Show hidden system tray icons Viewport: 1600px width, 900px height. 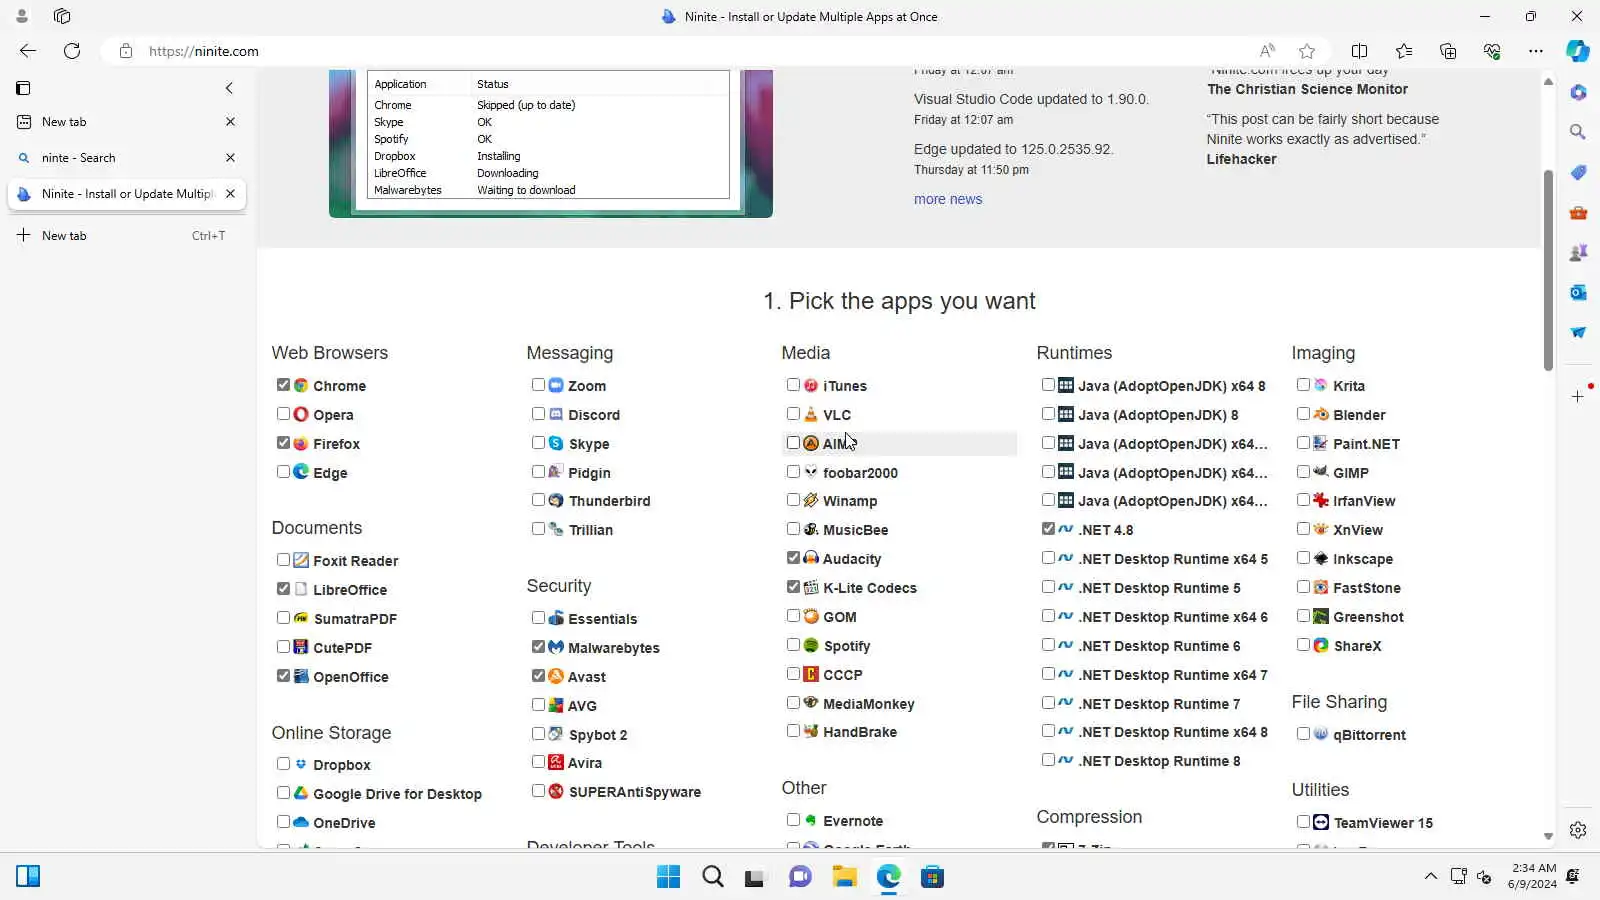pos(1431,876)
